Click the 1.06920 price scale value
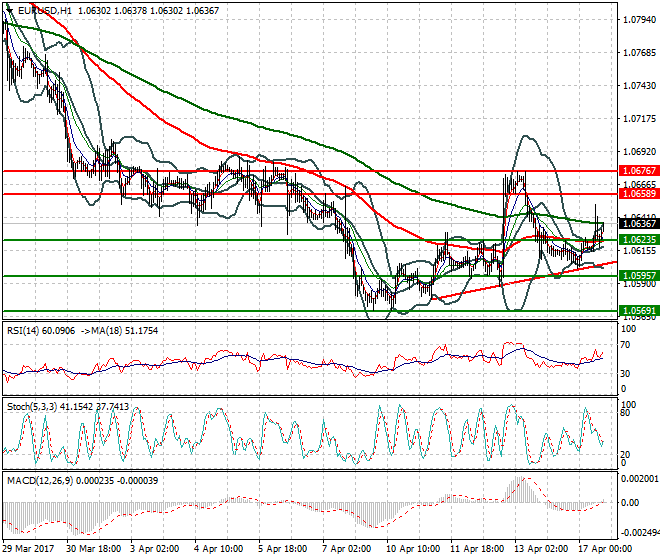Screen dimensions: 660x560 point(639,152)
